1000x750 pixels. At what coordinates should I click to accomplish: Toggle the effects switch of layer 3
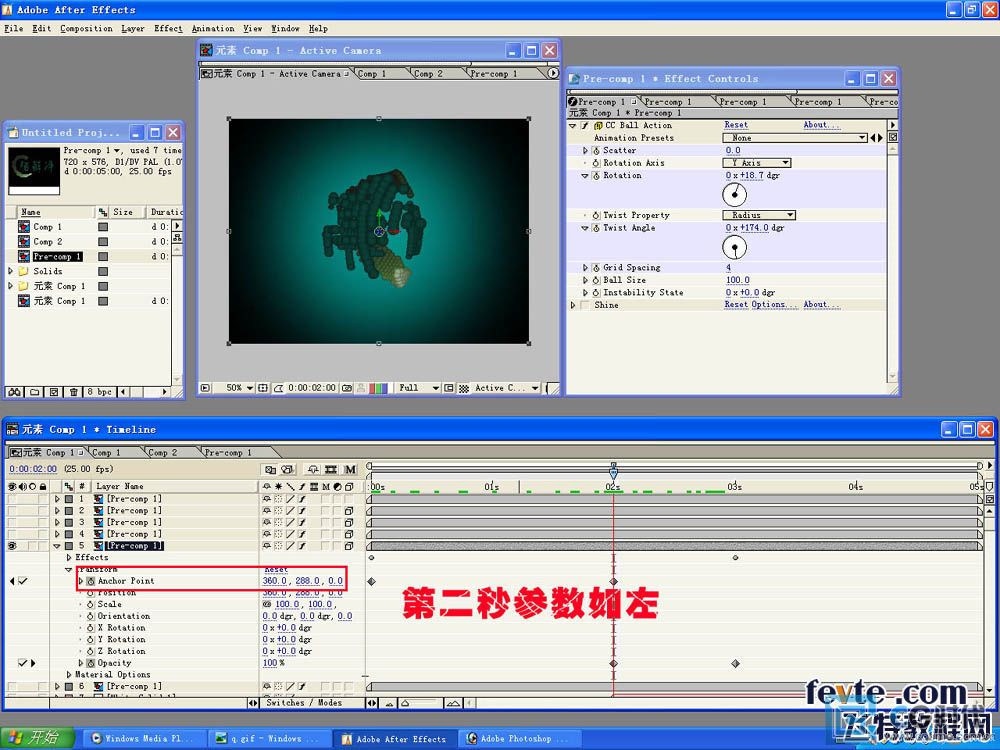pyautogui.click(x=302, y=522)
